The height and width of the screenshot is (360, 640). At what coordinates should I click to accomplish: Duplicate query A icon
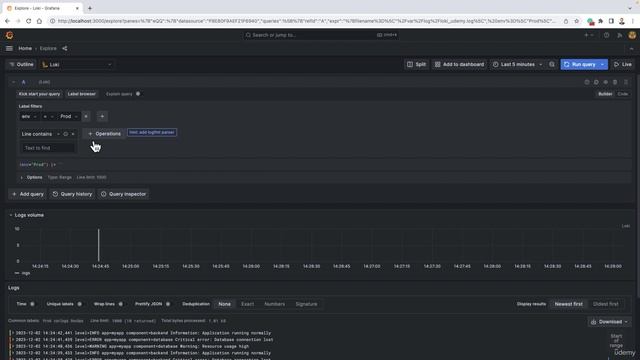pyautogui.click(x=596, y=82)
